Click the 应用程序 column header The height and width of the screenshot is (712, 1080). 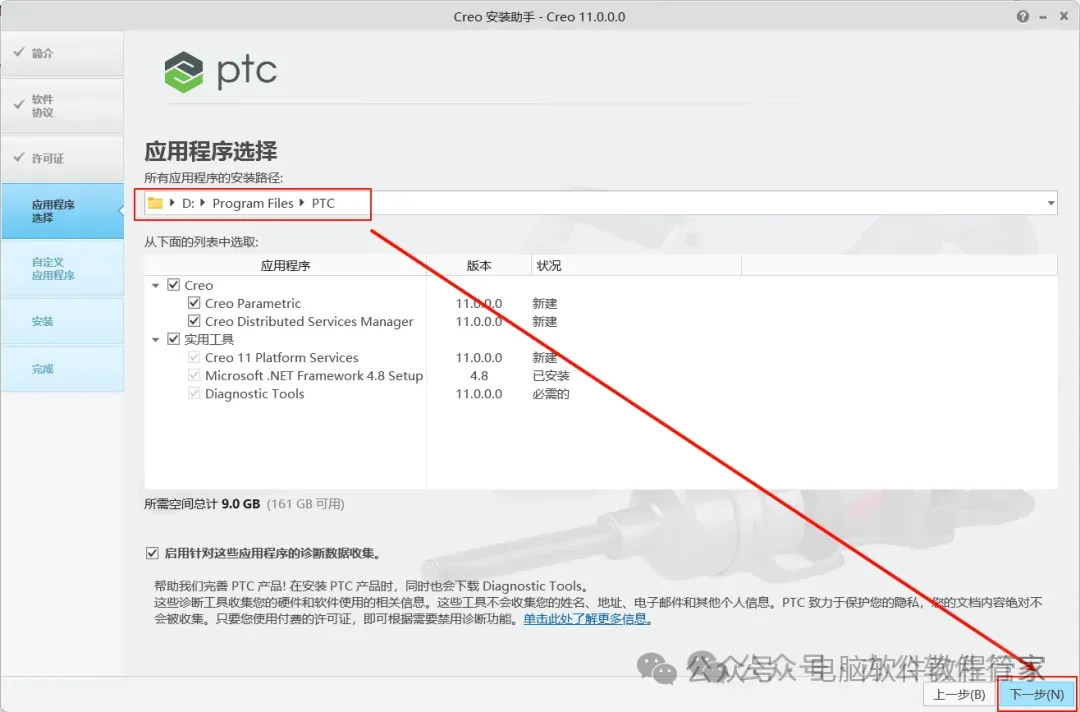pyautogui.click(x=285, y=265)
